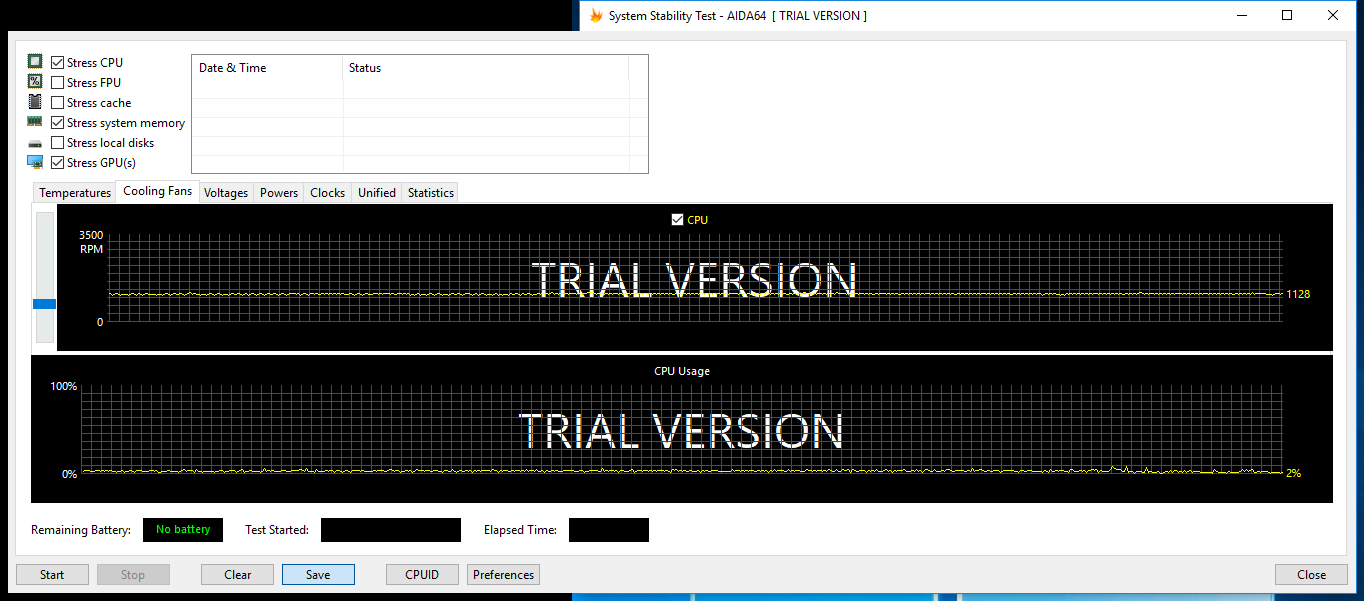Minimize the System Stability Test window
Viewport: 1364px width, 601px height.
pos(1242,15)
